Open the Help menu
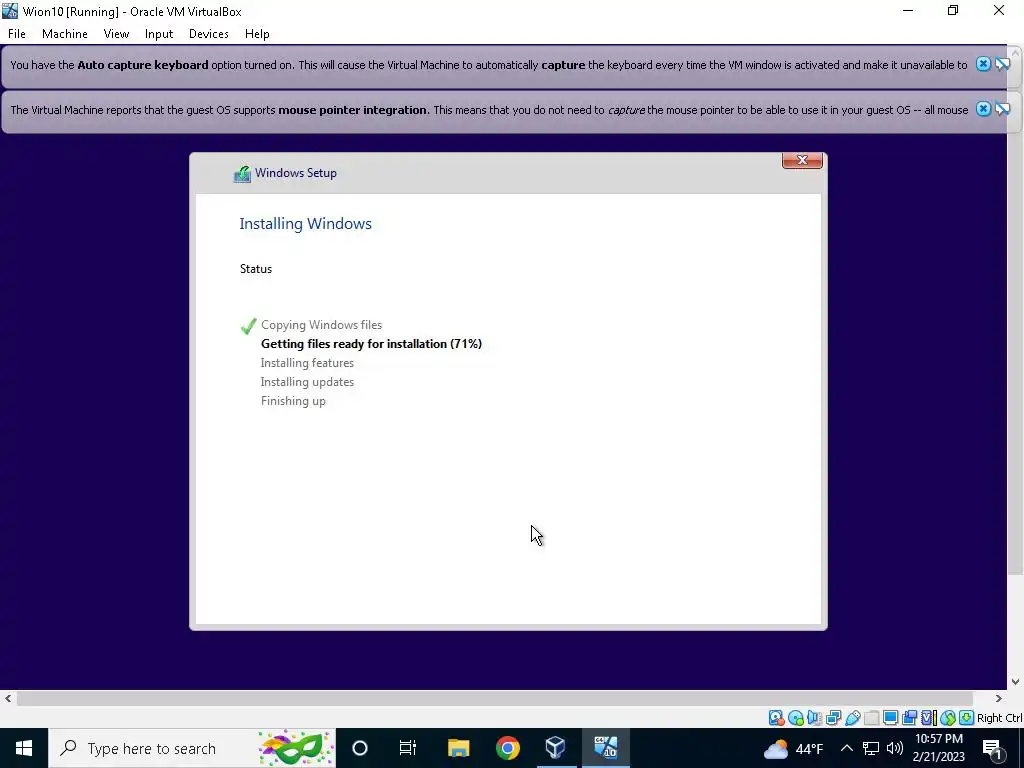Viewport: 1024px width, 768px height. point(257,34)
